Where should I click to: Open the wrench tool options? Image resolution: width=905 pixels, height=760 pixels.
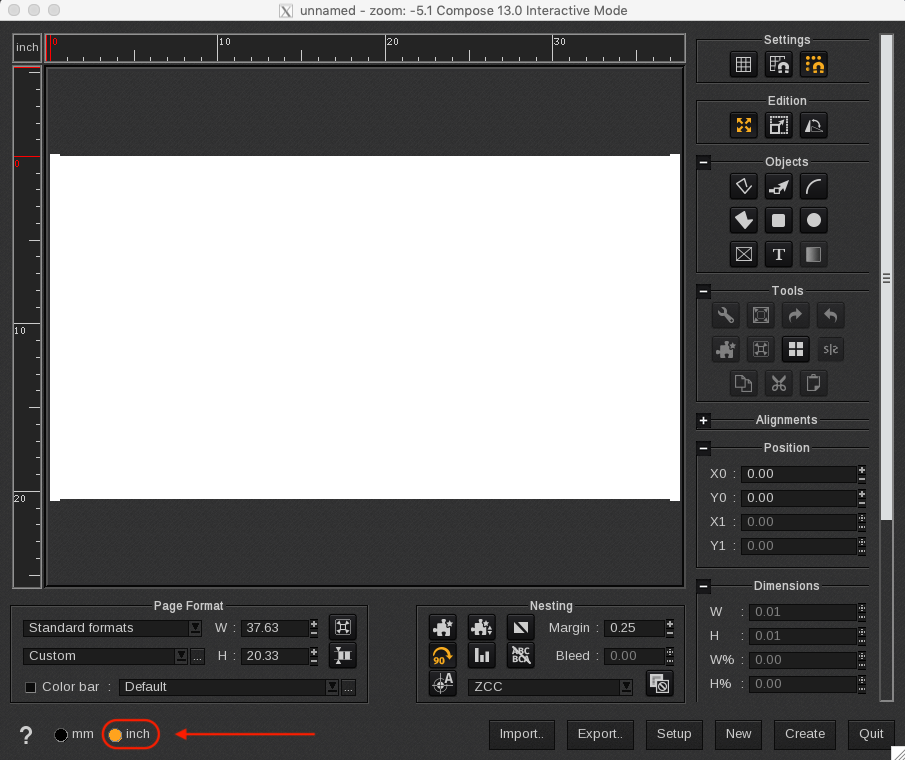(725, 315)
